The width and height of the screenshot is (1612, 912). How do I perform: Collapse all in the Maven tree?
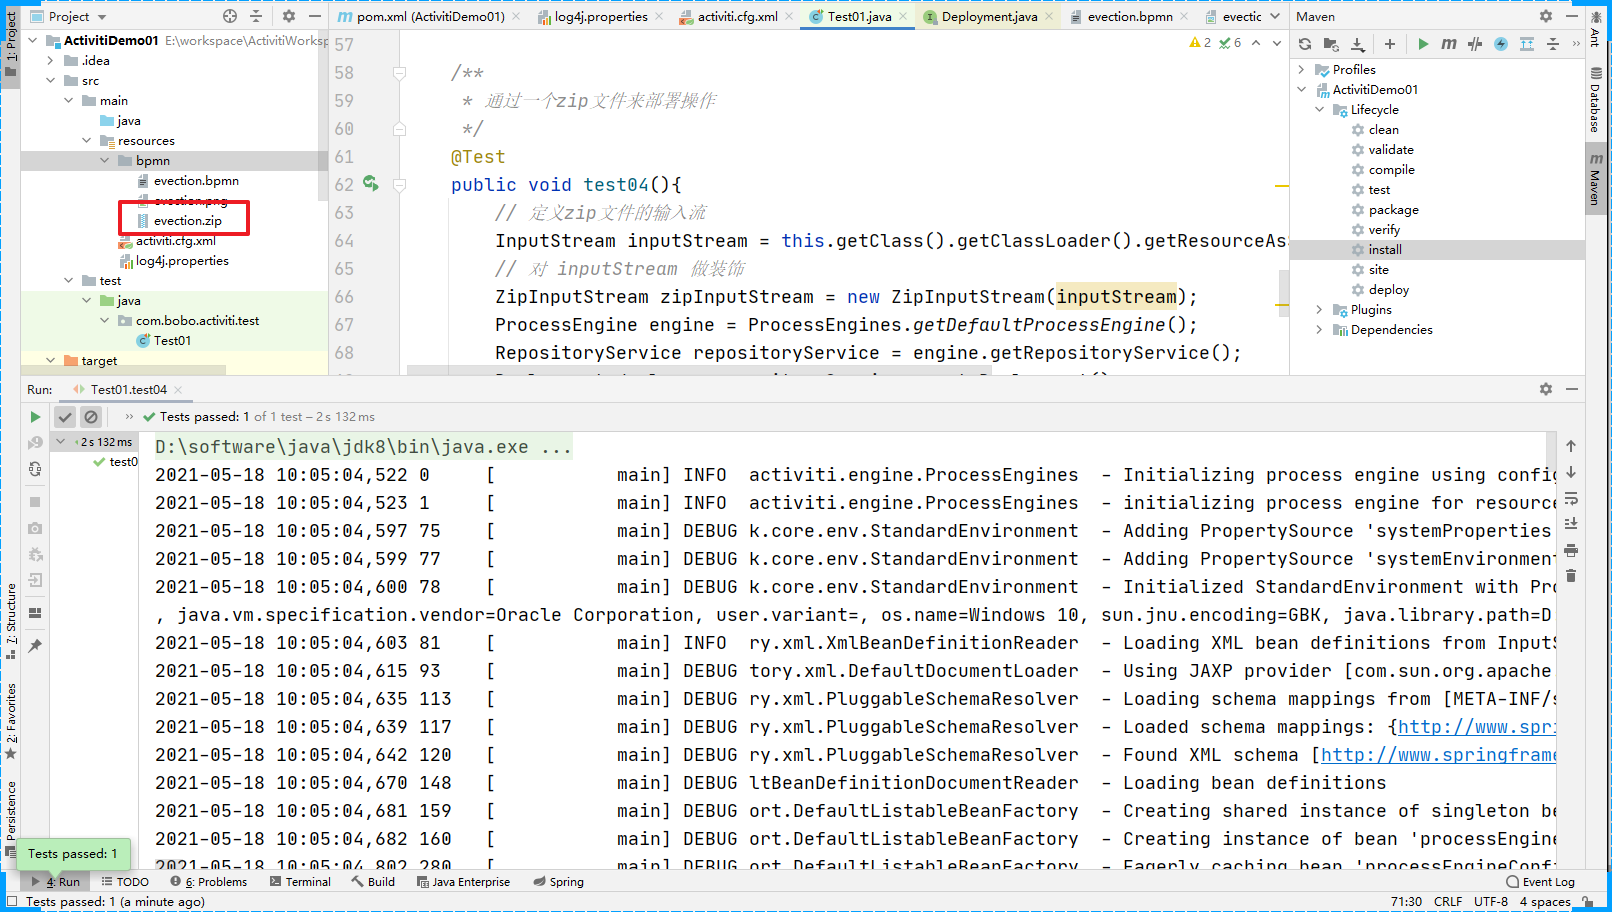pos(1553,44)
